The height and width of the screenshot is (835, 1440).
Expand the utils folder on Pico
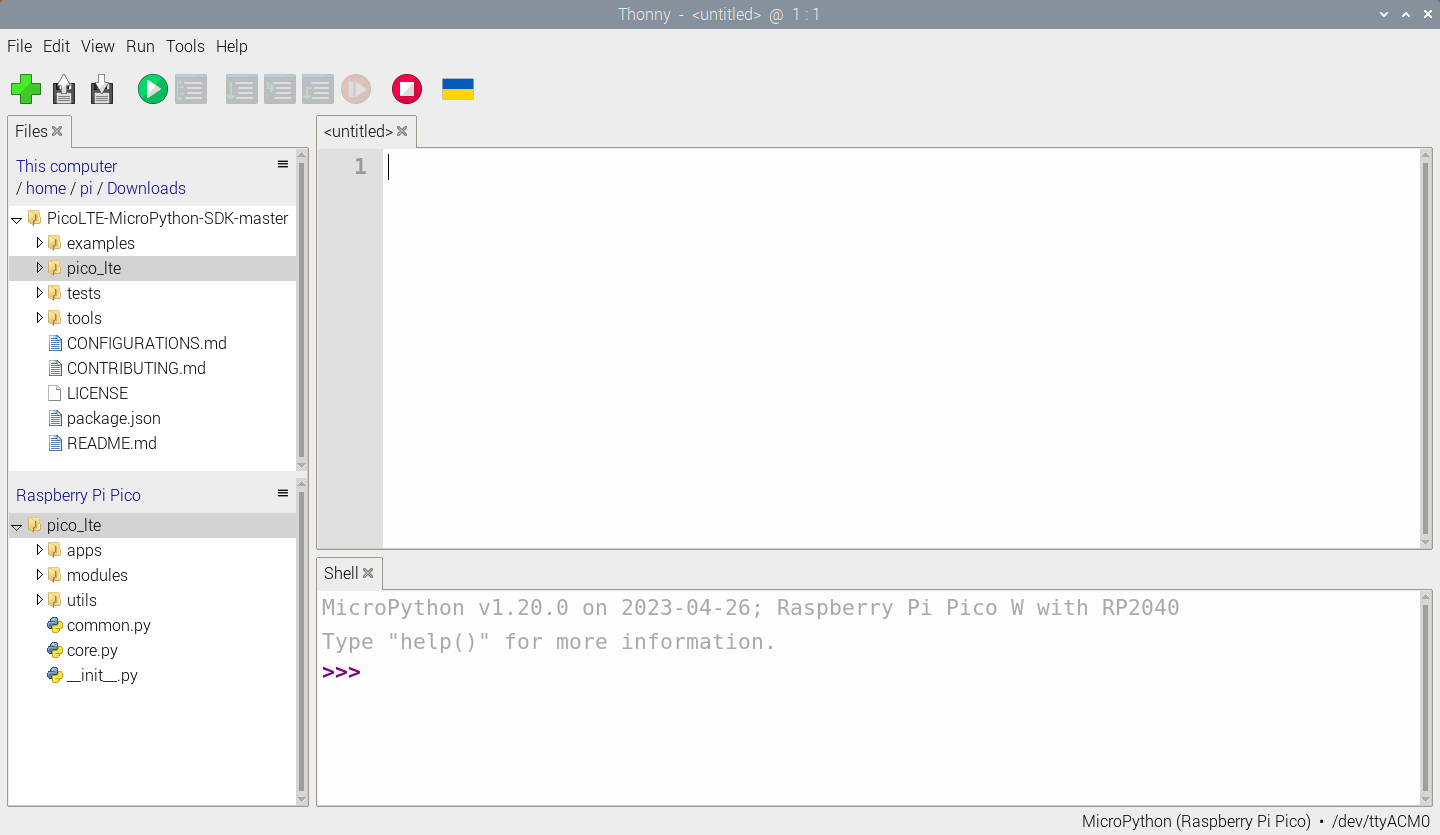(39, 600)
